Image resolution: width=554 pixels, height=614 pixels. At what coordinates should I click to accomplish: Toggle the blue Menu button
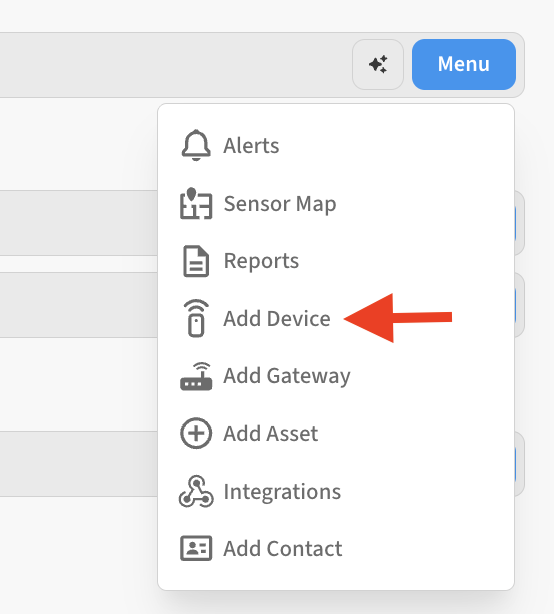tap(464, 64)
